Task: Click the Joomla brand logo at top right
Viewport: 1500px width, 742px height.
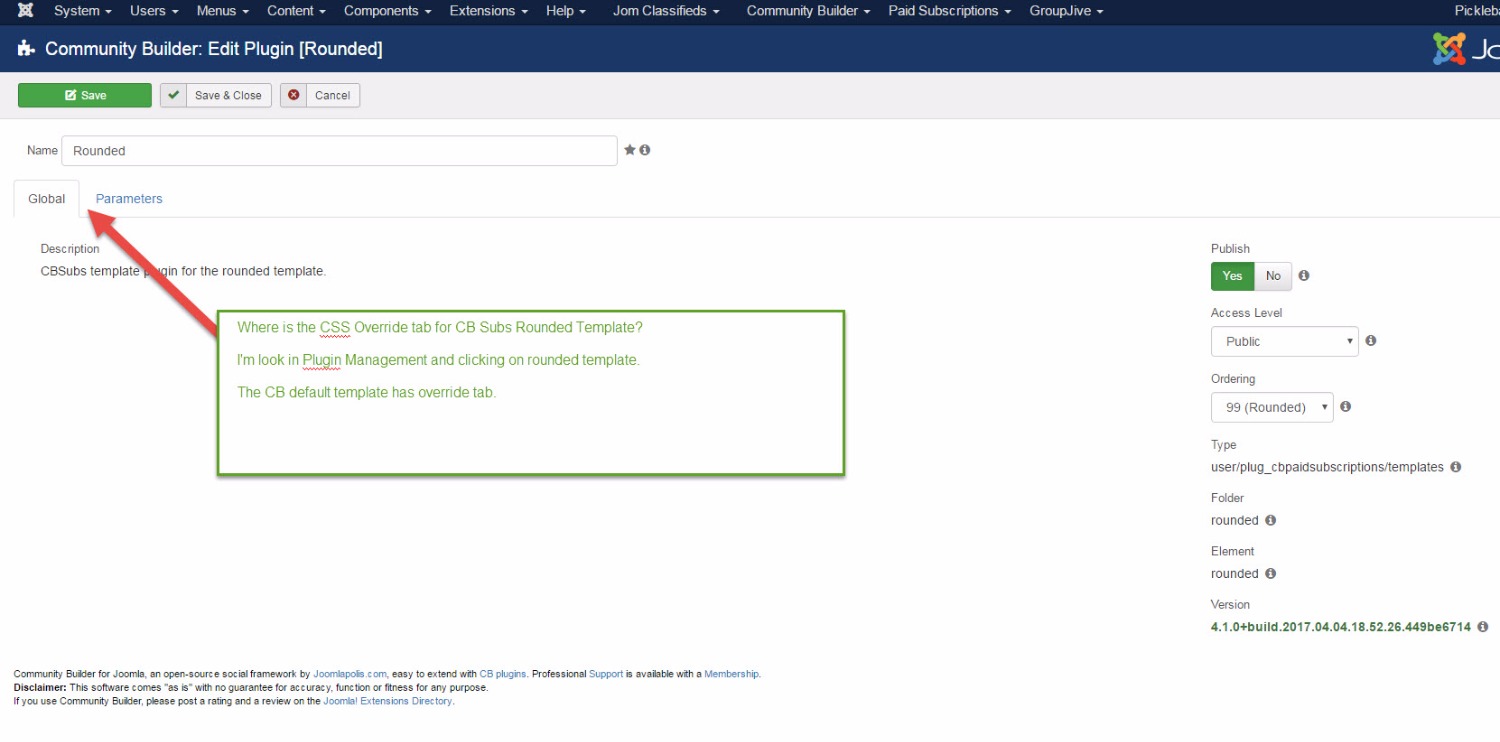Action: coord(1466,49)
